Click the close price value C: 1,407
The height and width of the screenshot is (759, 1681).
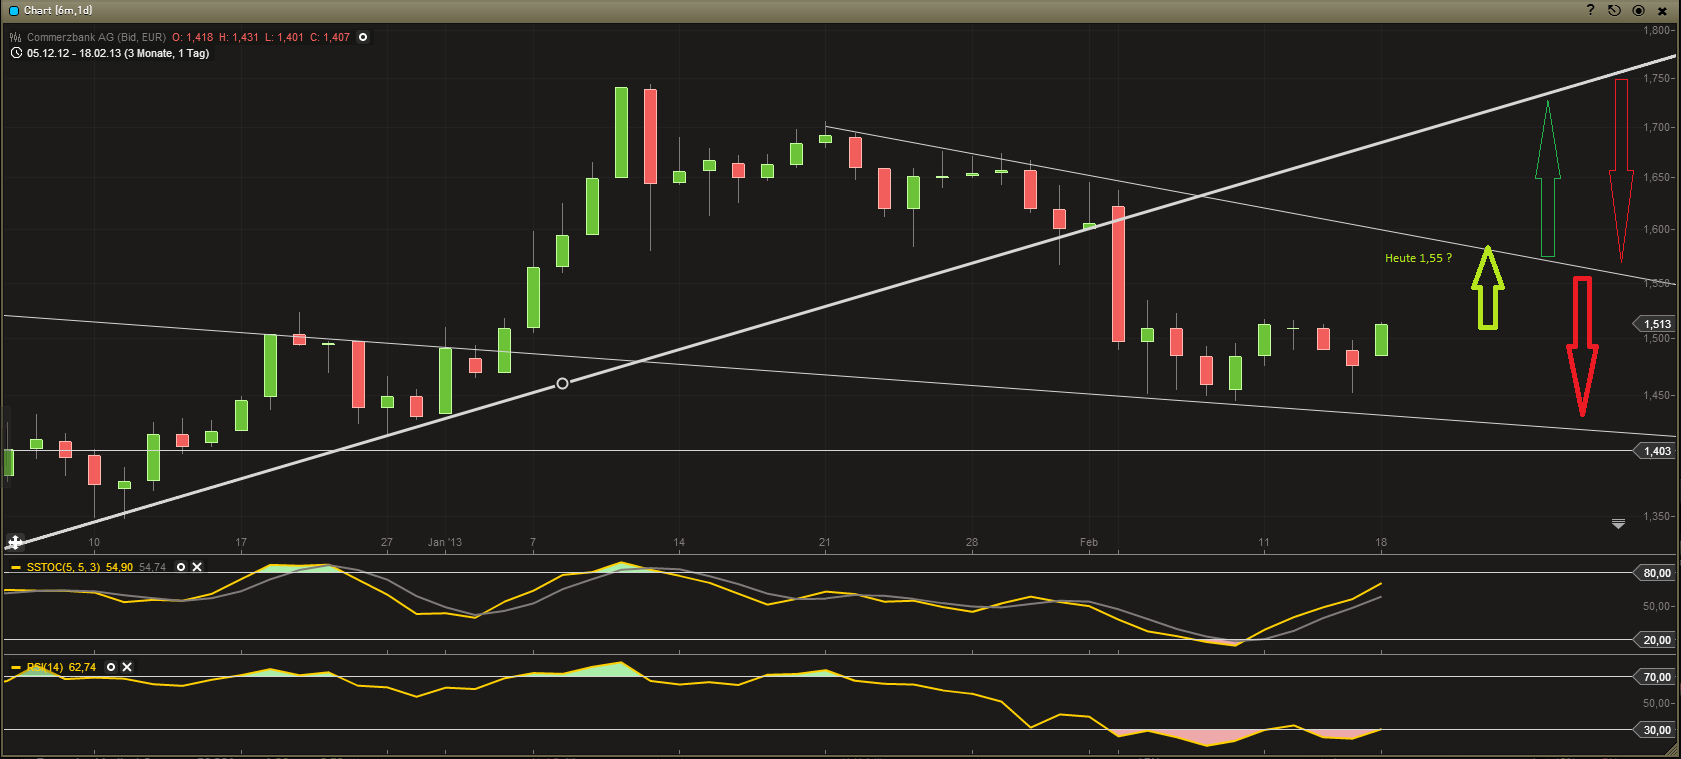coord(330,37)
